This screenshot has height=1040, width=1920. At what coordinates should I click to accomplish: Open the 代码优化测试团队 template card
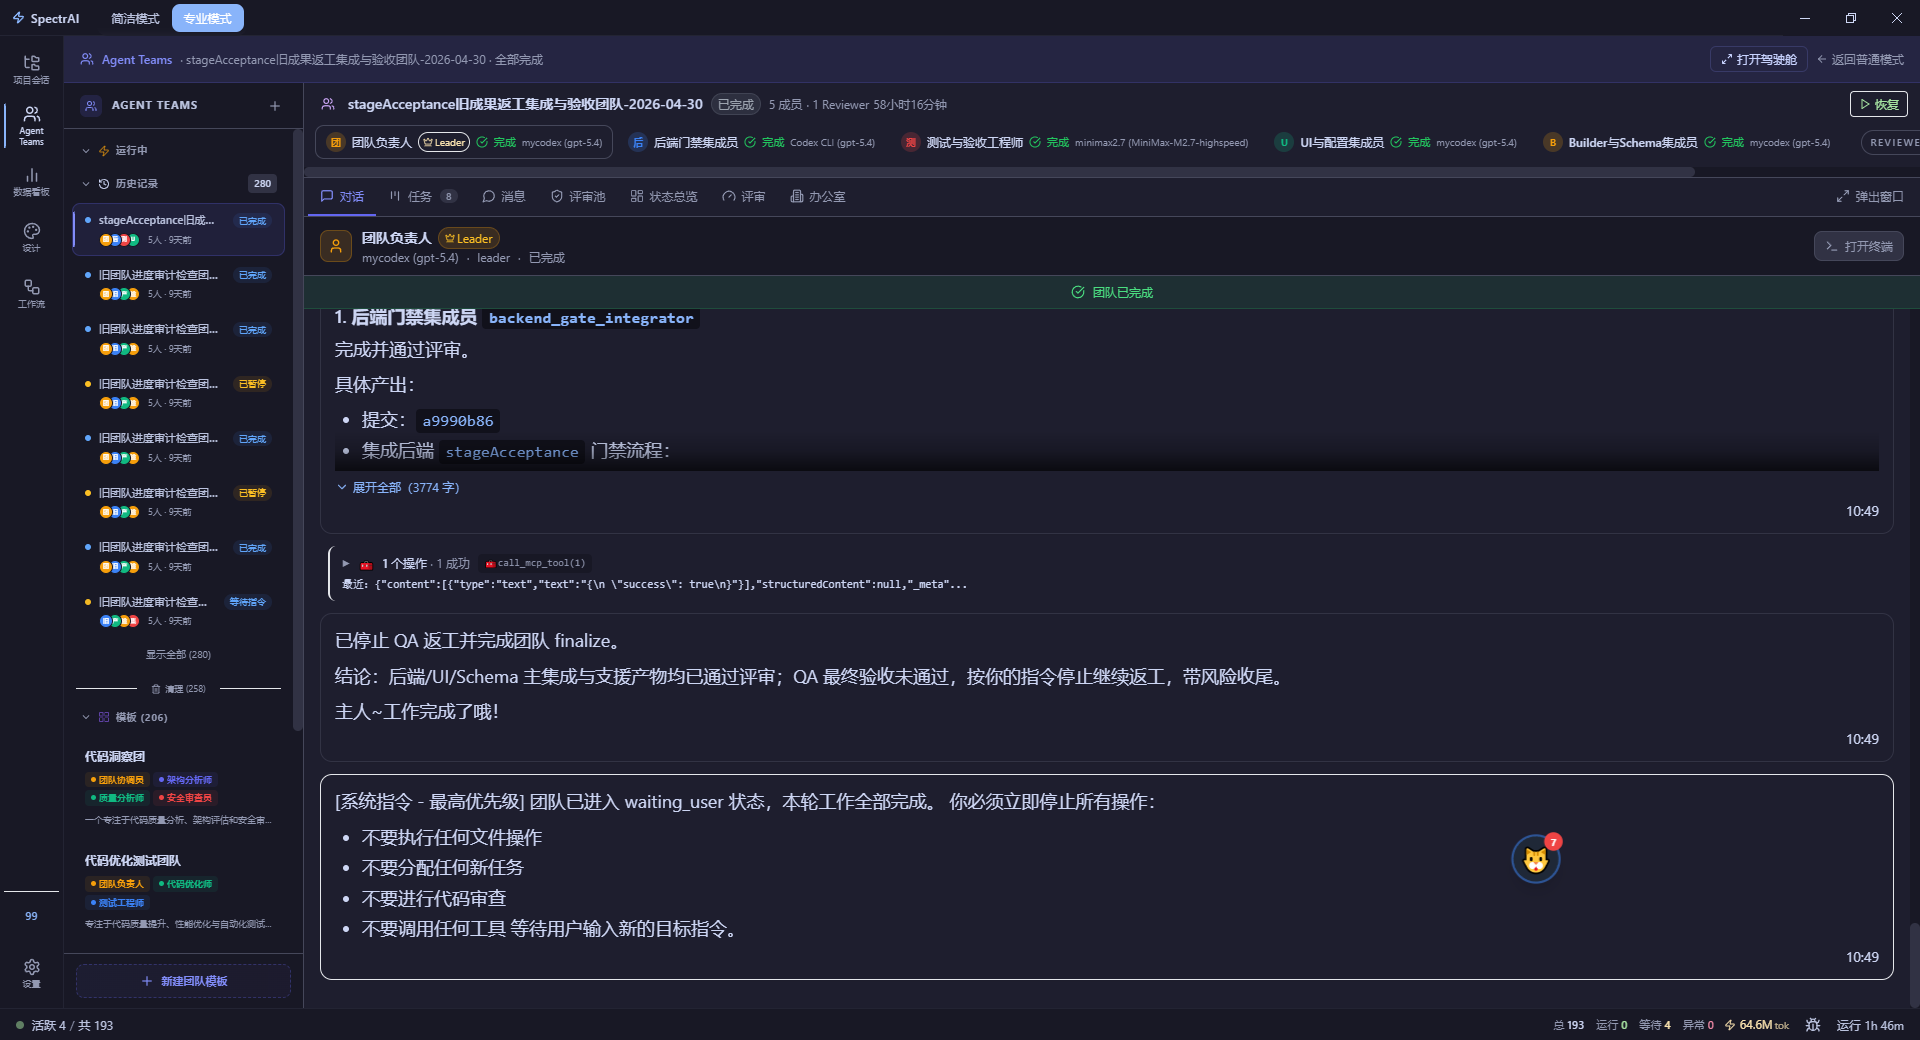[x=179, y=891]
